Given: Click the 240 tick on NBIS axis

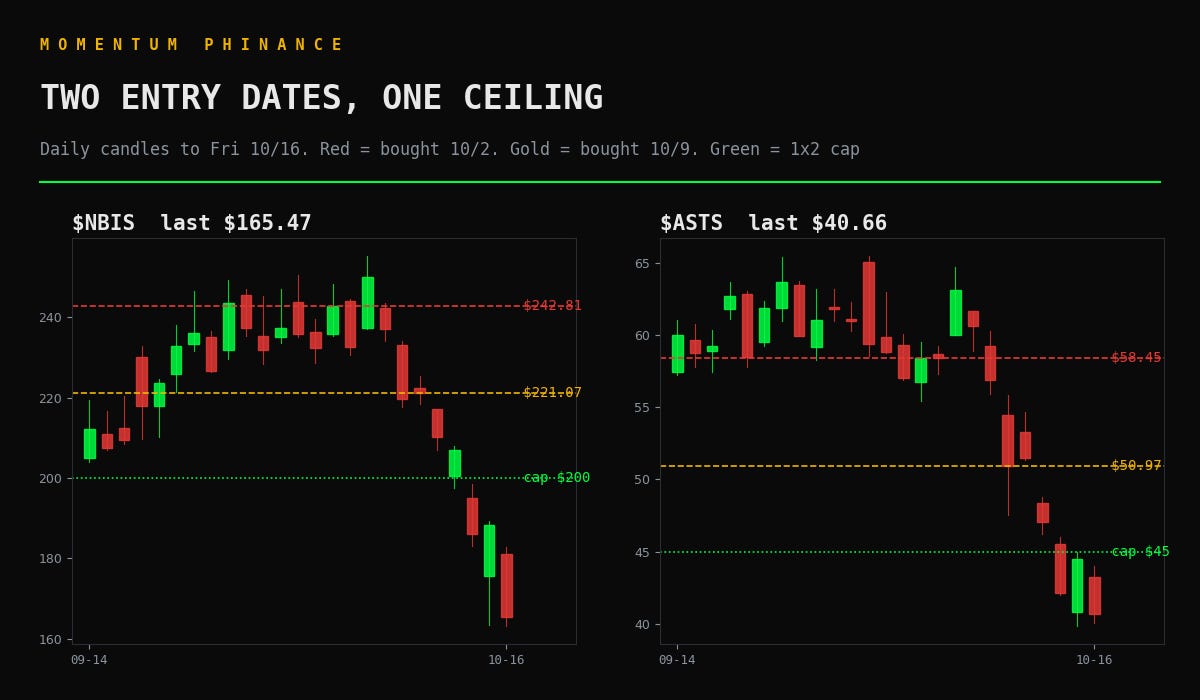Looking at the screenshot, I should point(50,318).
